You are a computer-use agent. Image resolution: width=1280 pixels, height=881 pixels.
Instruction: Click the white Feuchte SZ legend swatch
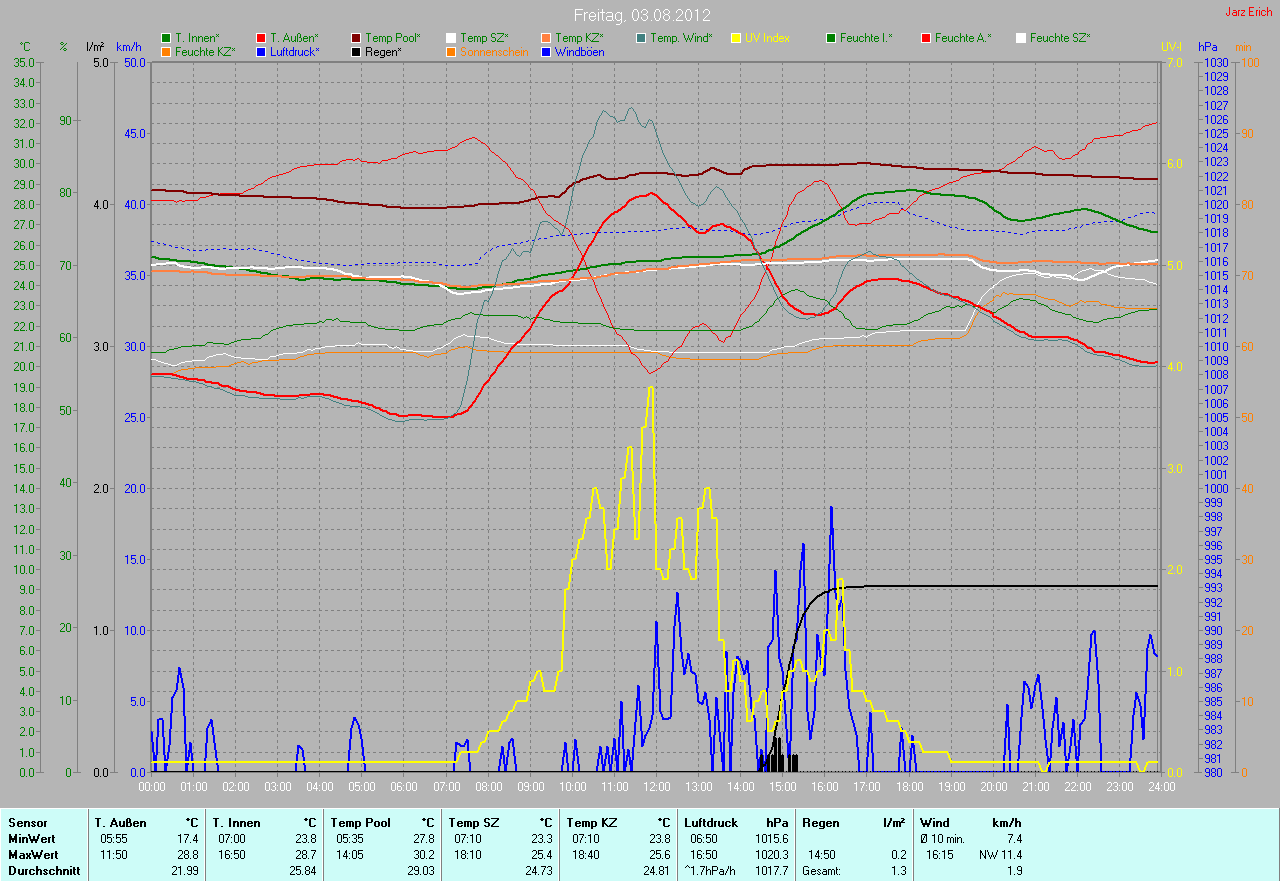1021,38
